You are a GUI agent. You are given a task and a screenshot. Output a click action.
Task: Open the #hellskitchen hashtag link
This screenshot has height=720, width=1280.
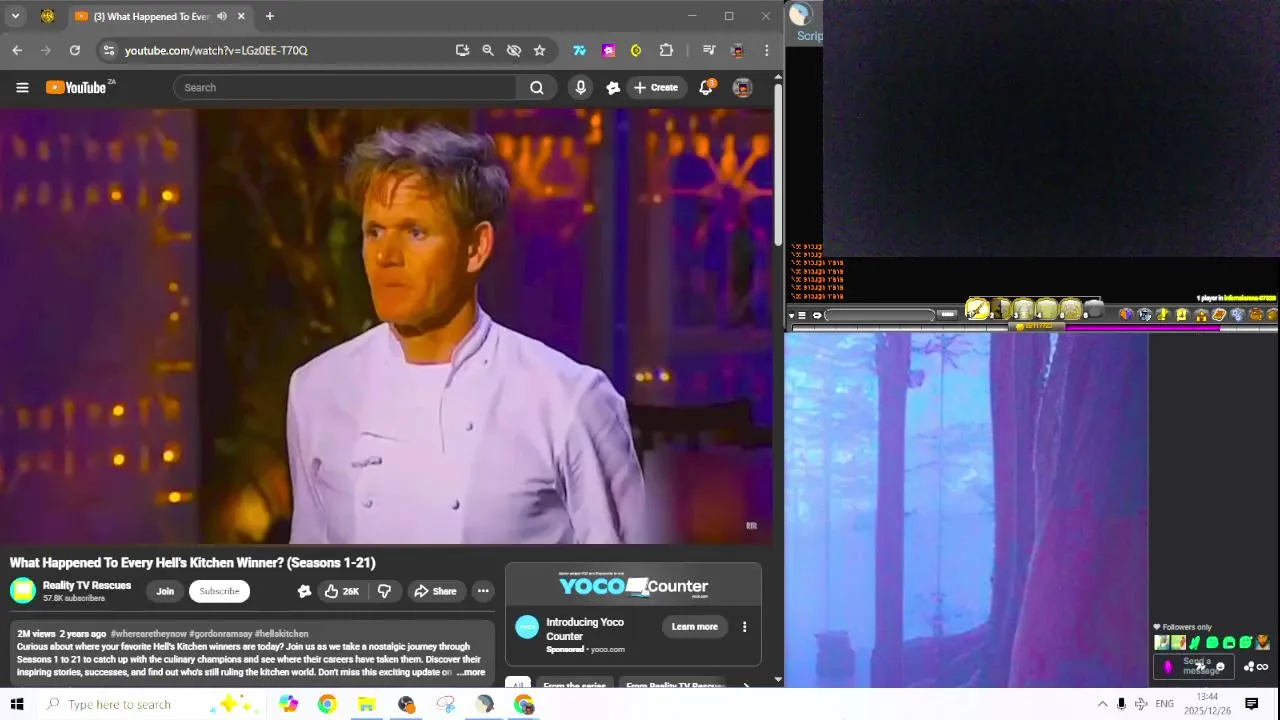coord(282,634)
